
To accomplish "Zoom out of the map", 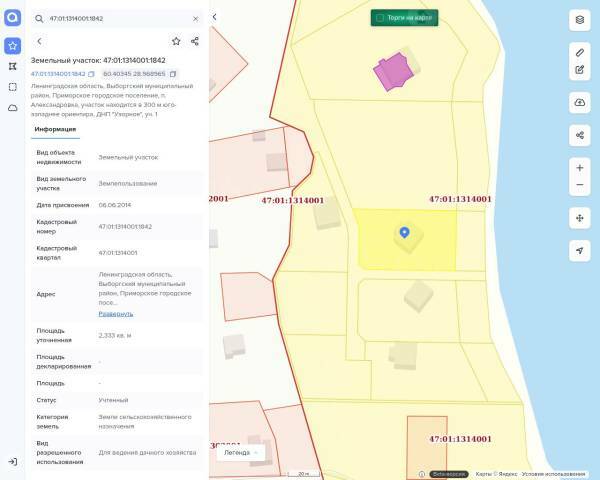I will [x=580, y=186].
